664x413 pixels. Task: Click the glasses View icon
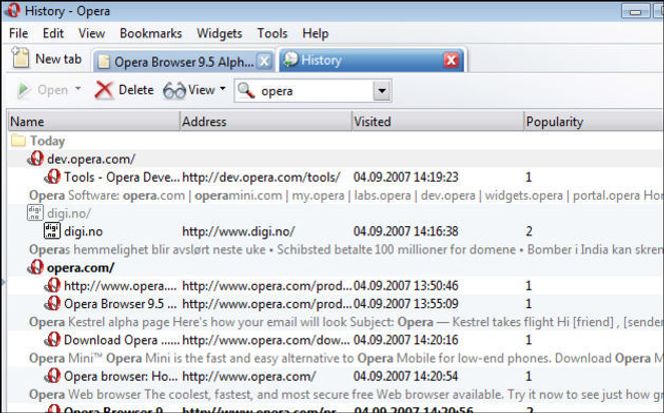[x=174, y=90]
